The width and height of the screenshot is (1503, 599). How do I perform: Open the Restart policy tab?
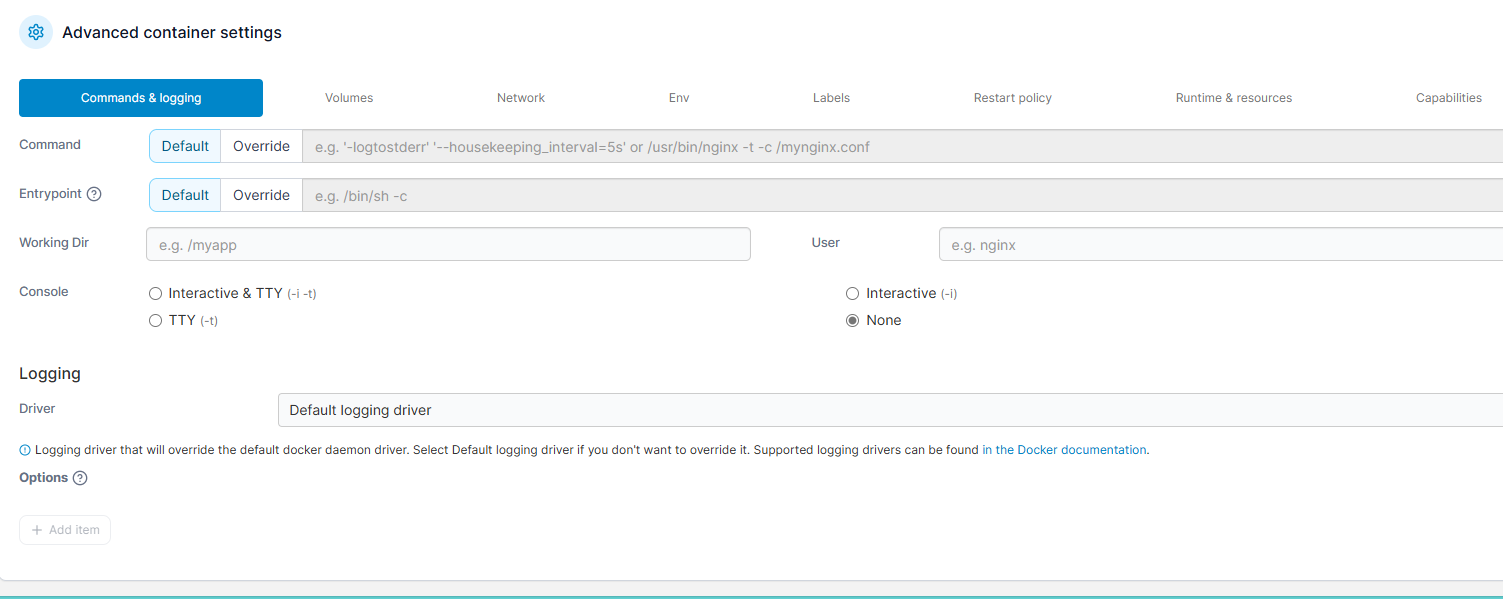click(1012, 98)
